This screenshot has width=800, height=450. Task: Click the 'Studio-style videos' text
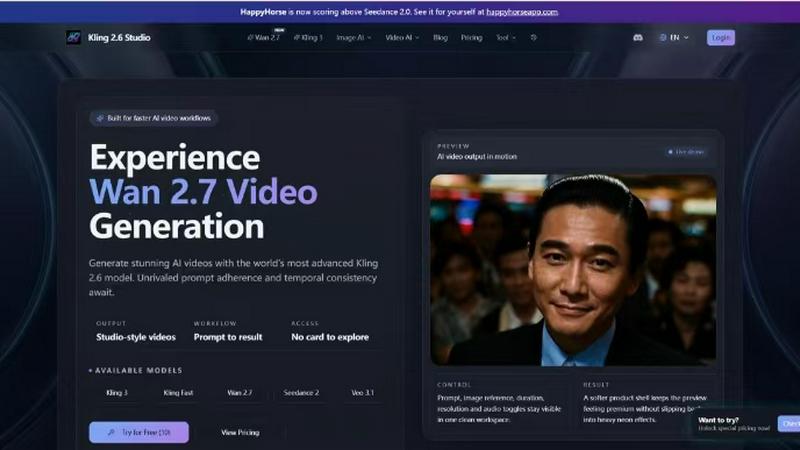(136, 337)
